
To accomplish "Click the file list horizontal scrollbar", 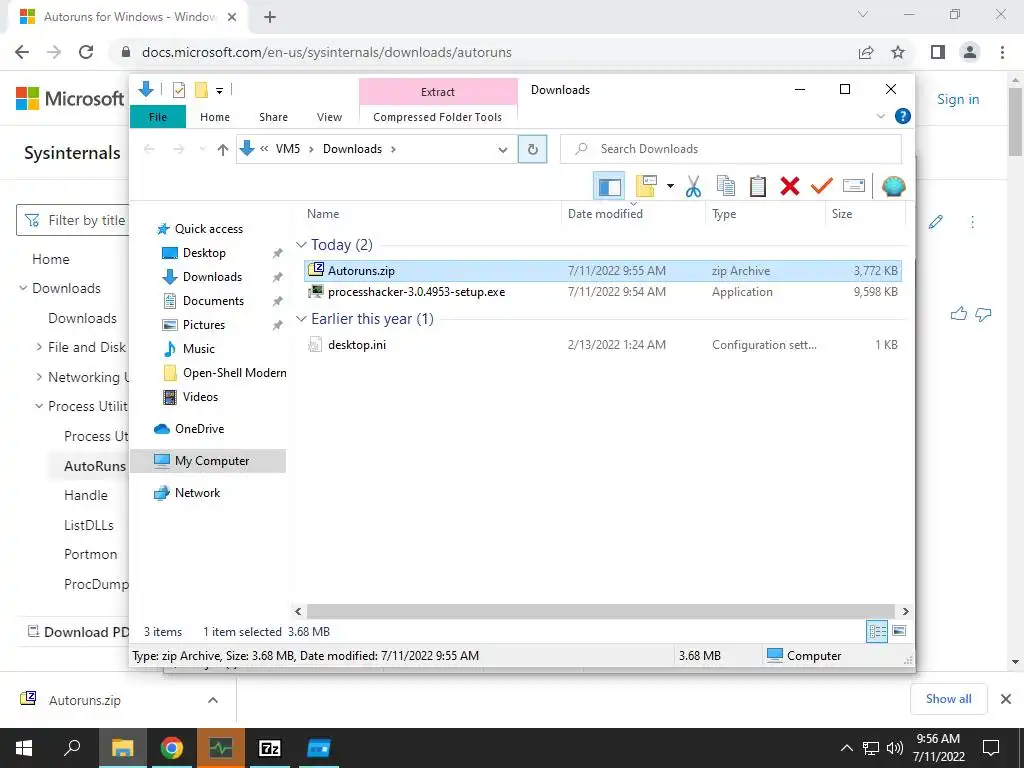I will point(601,612).
